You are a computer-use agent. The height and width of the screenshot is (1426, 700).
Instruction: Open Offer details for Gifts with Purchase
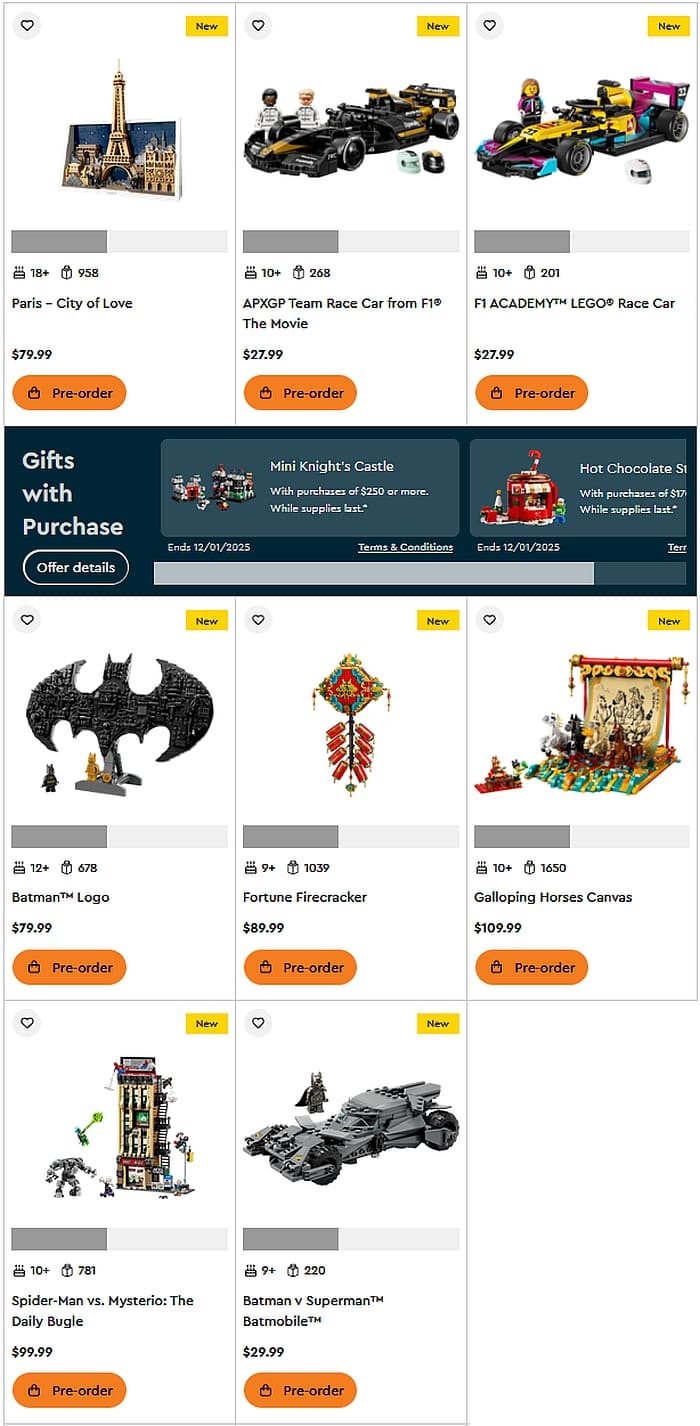76,567
